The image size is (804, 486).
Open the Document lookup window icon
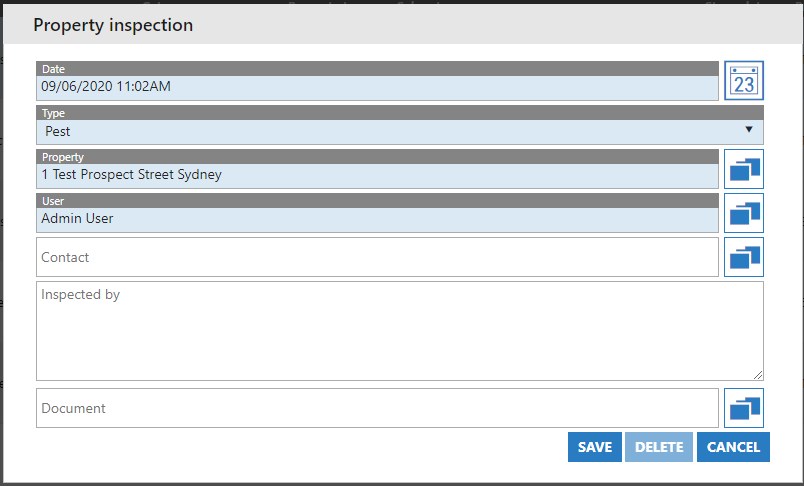click(743, 408)
